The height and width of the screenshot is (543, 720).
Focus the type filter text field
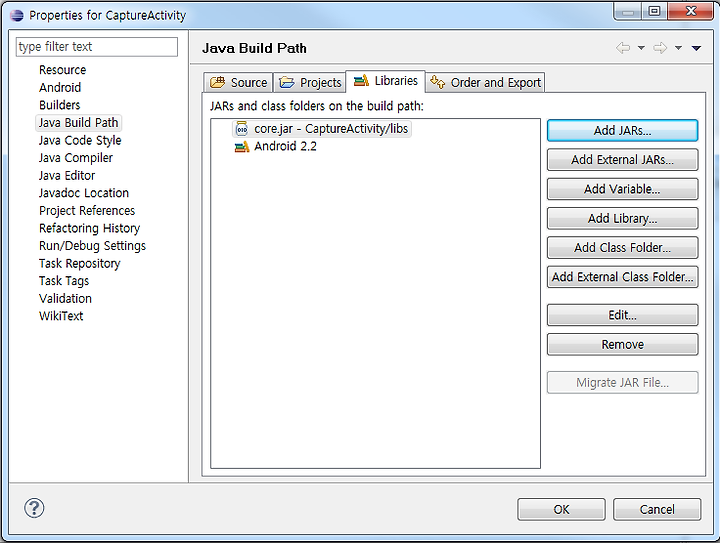point(97,47)
